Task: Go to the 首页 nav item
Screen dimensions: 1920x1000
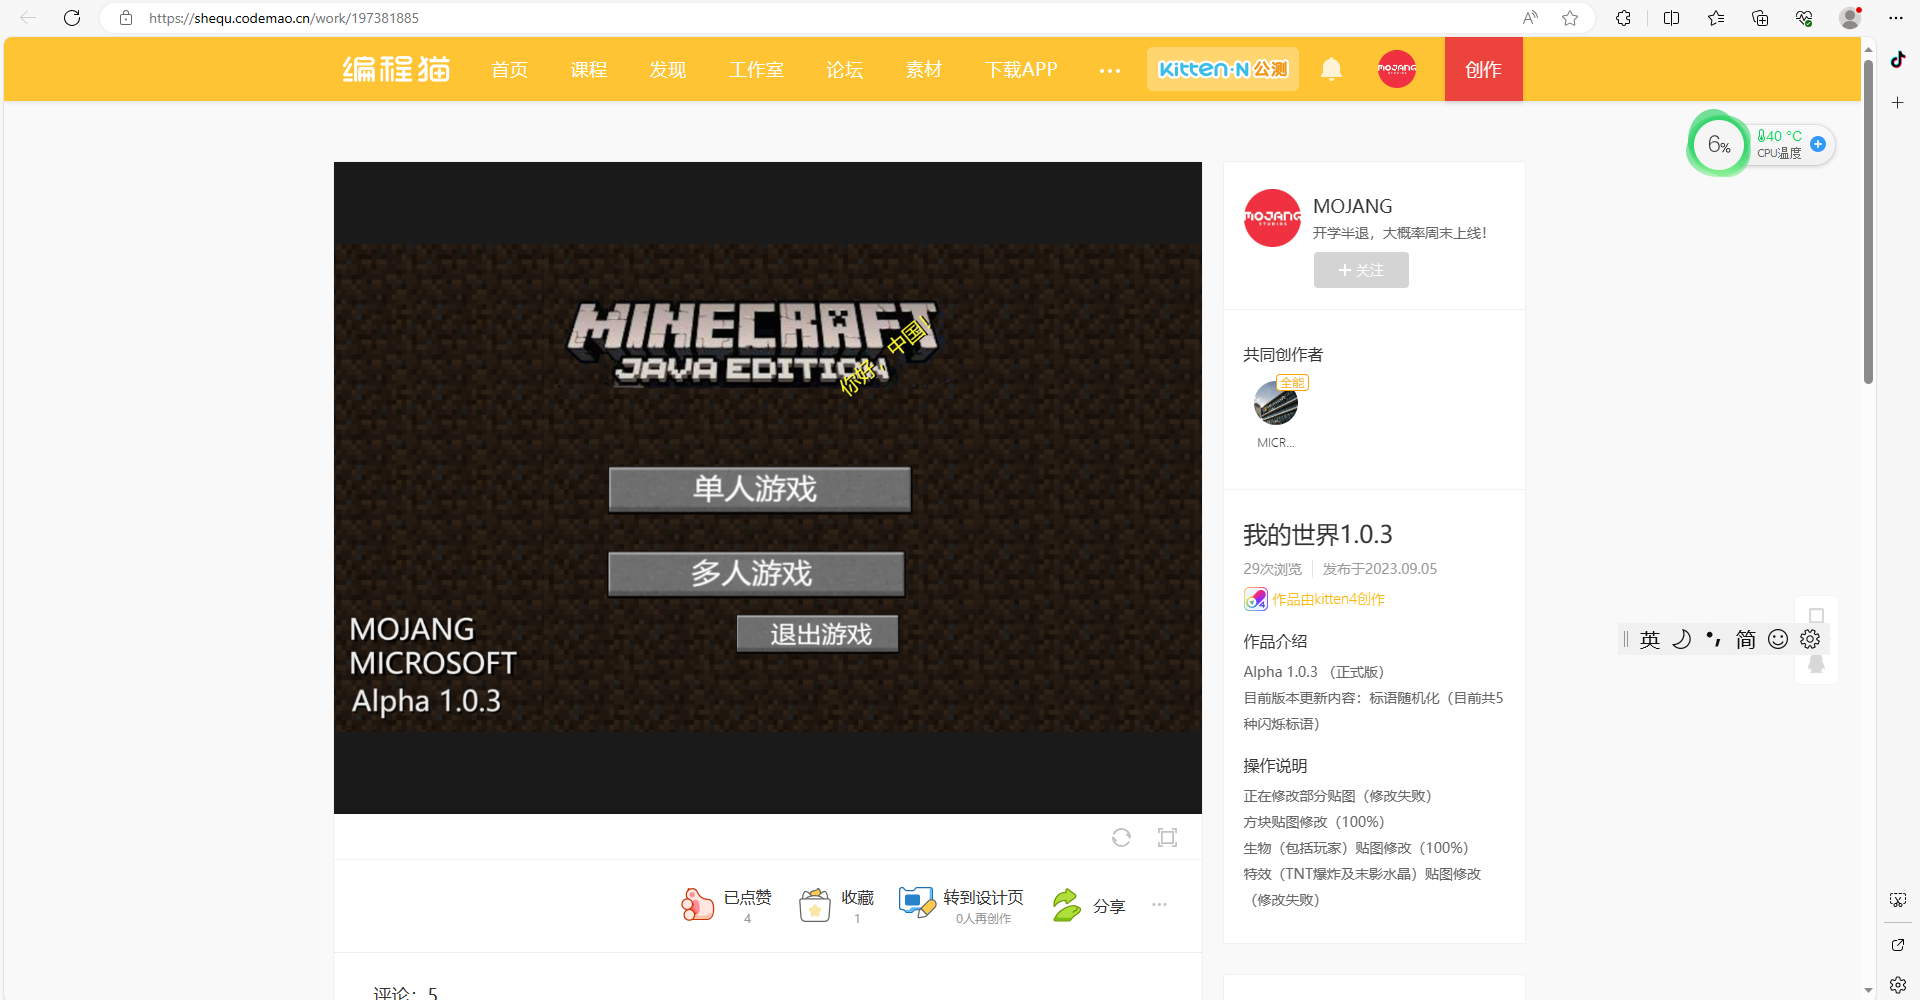Action: coord(510,69)
